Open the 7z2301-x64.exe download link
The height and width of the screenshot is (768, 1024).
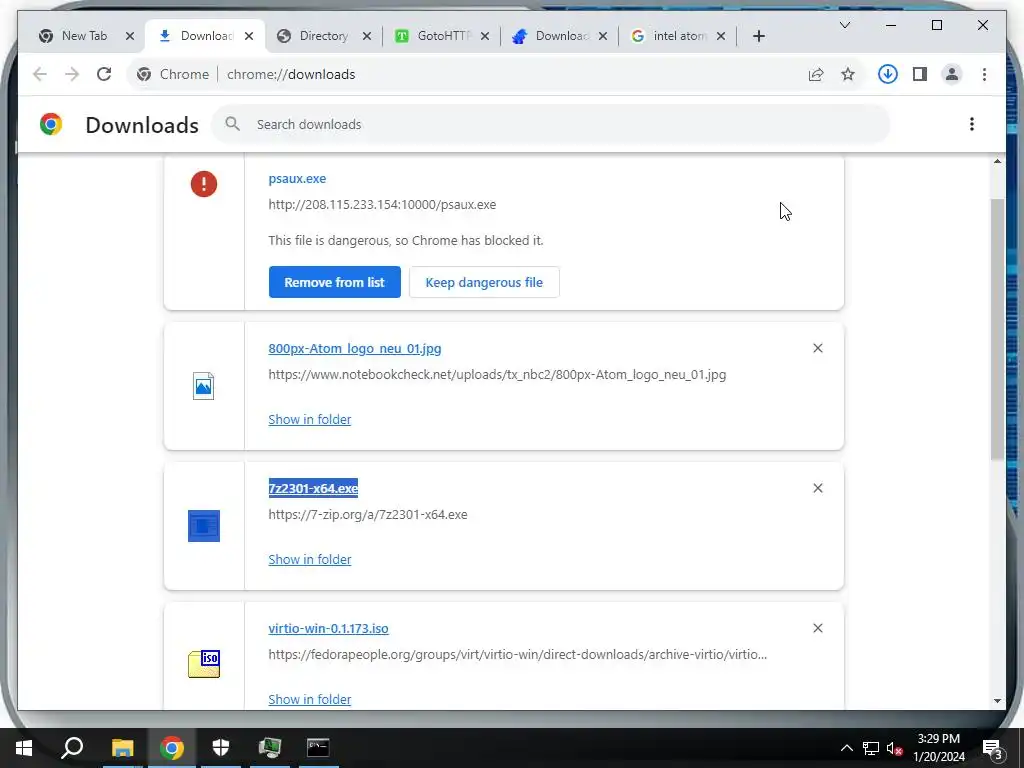313,488
